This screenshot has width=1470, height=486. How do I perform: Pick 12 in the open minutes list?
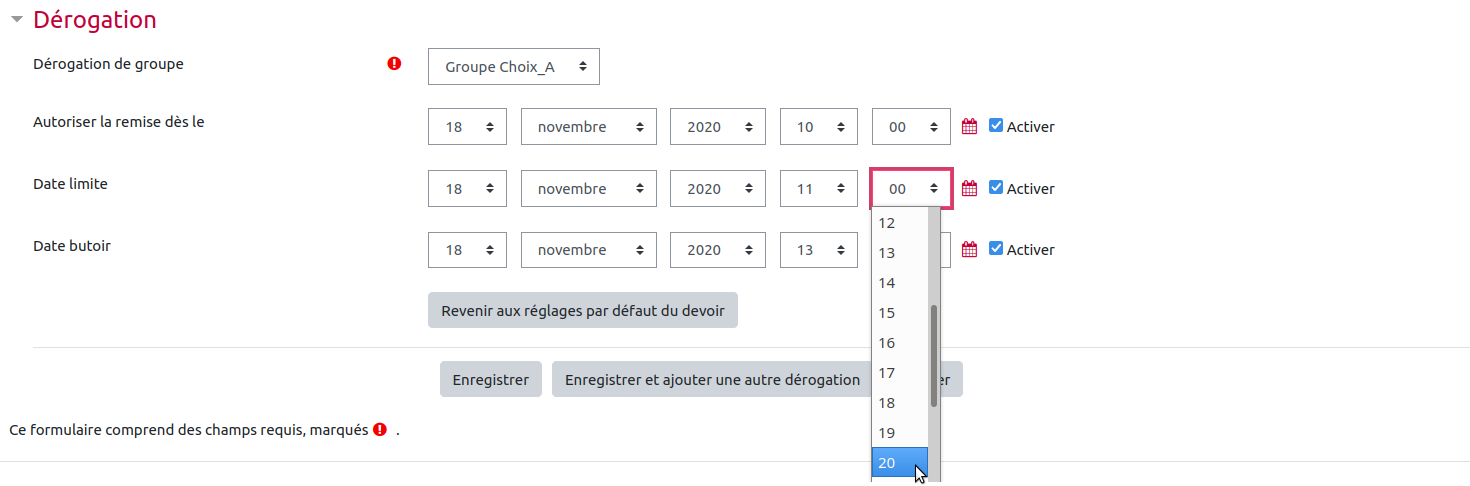pyautogui.click(x=898, y=223)
